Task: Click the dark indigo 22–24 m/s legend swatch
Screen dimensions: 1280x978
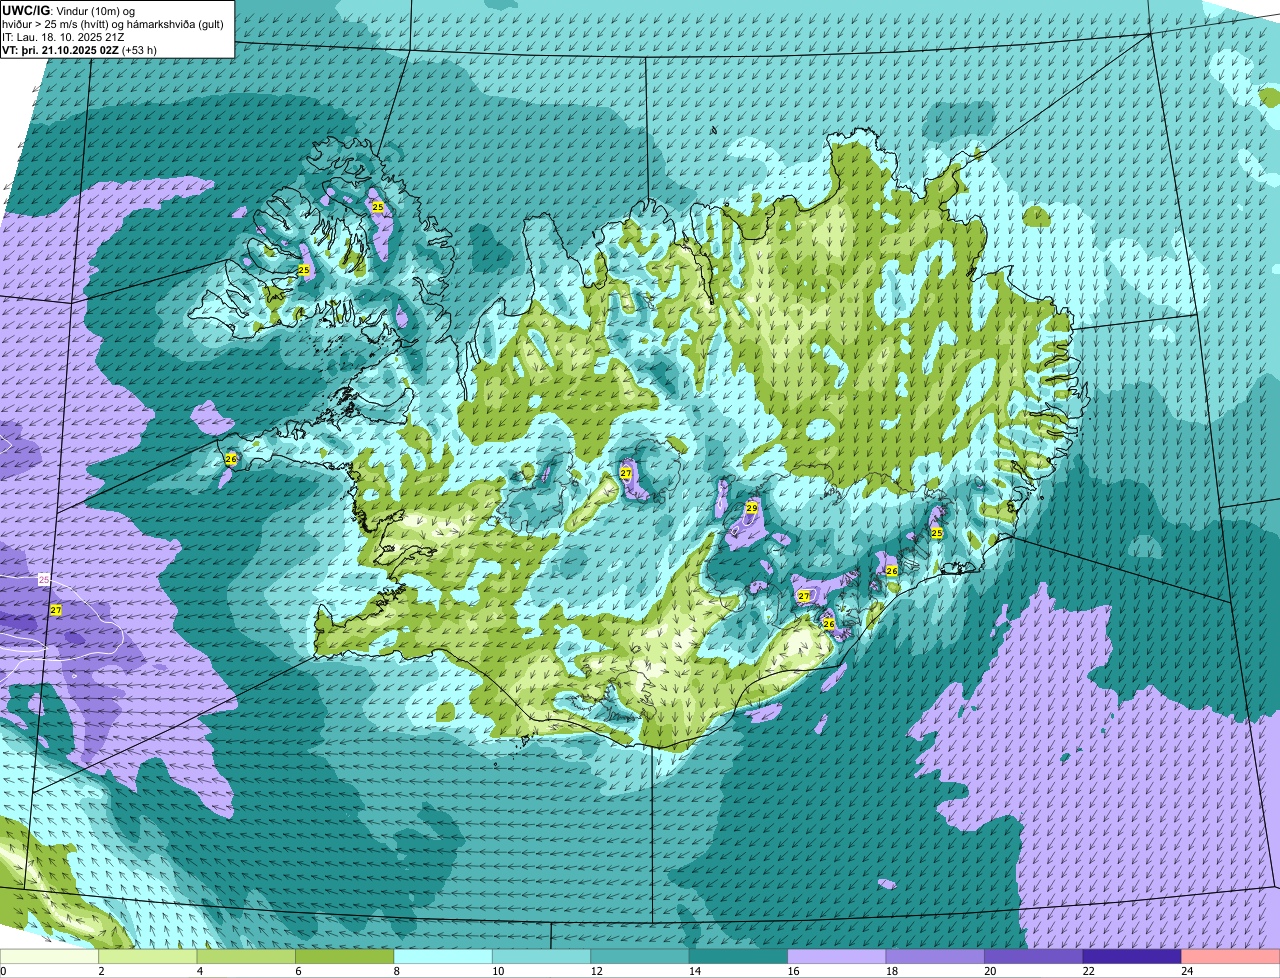Action: tap(1133, 956)
